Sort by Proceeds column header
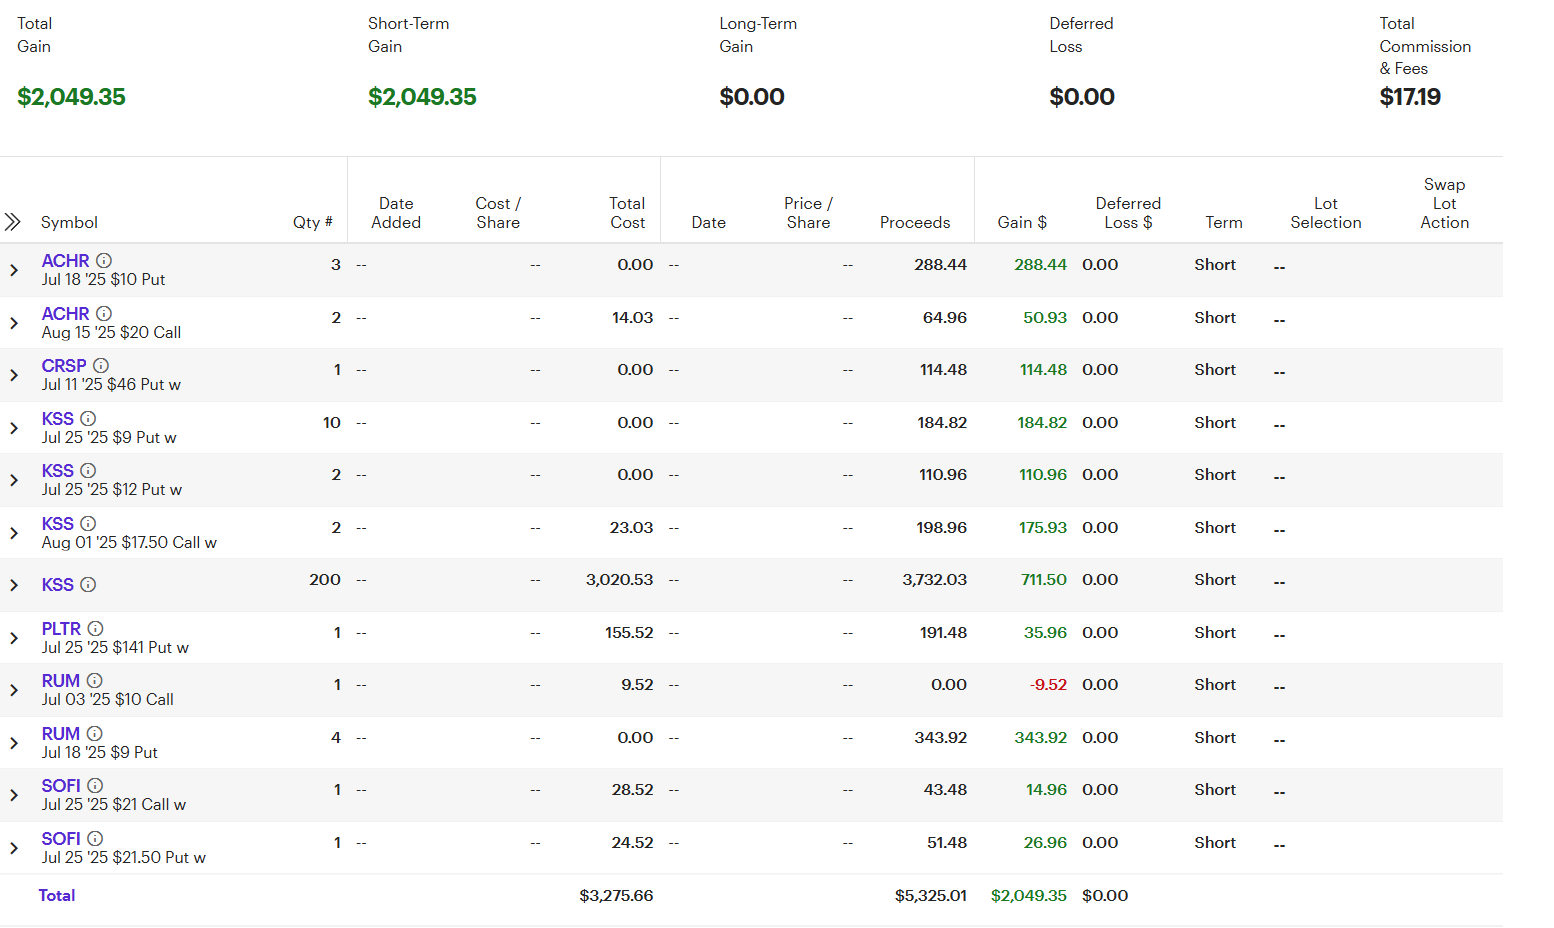The image size is (1554, 928). (x=915, y=222)
